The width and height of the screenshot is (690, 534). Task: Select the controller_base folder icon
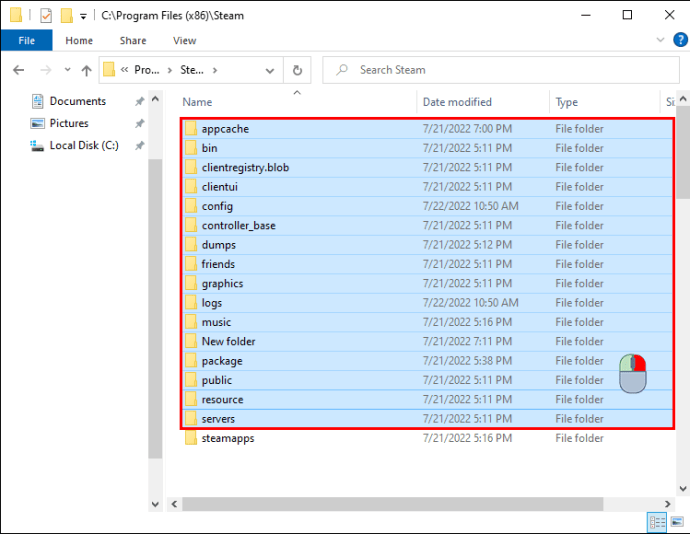[191, 226]
